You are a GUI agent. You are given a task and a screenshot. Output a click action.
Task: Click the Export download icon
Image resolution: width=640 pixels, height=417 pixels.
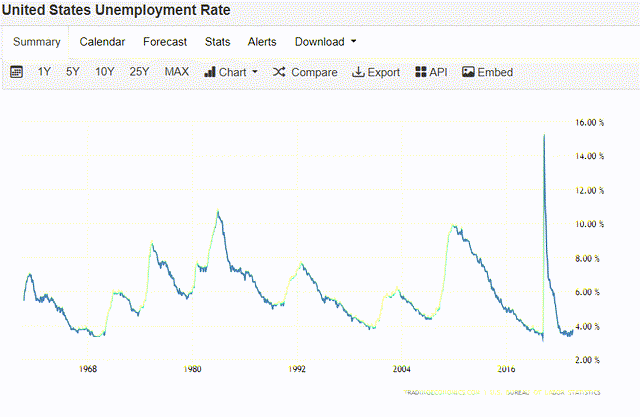click(358, 72)
